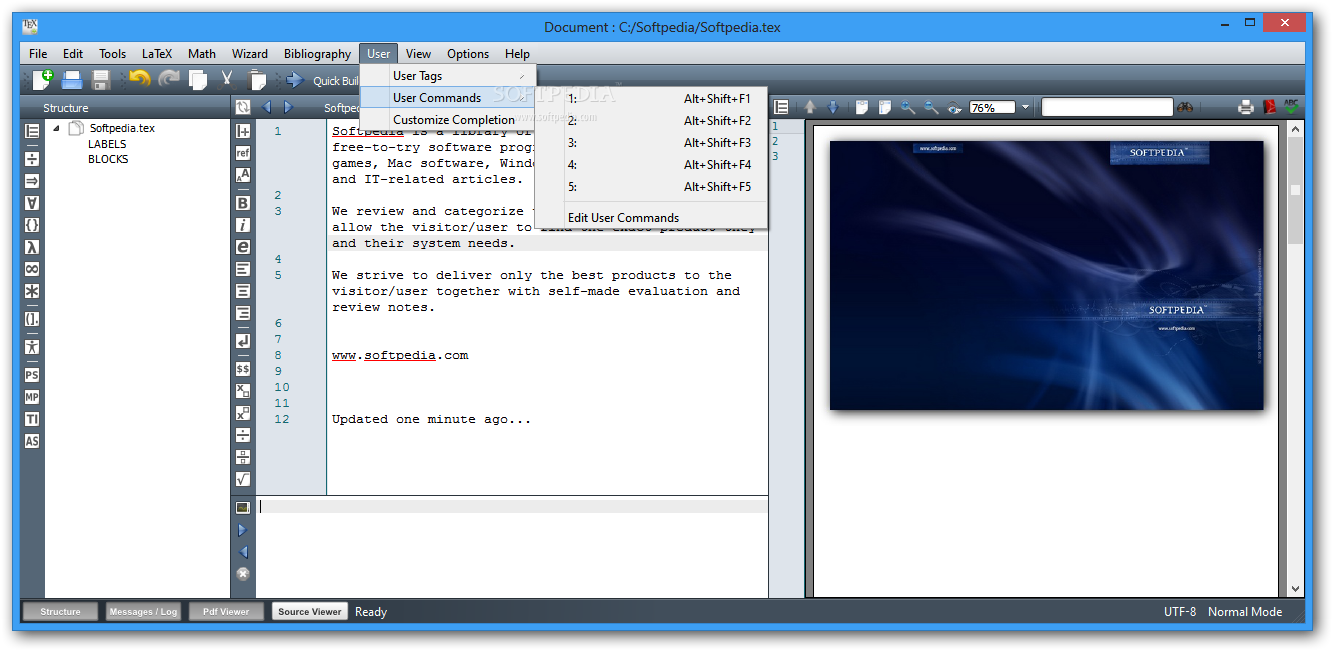Toggle the Messages / Log panel

click(143, 611)
